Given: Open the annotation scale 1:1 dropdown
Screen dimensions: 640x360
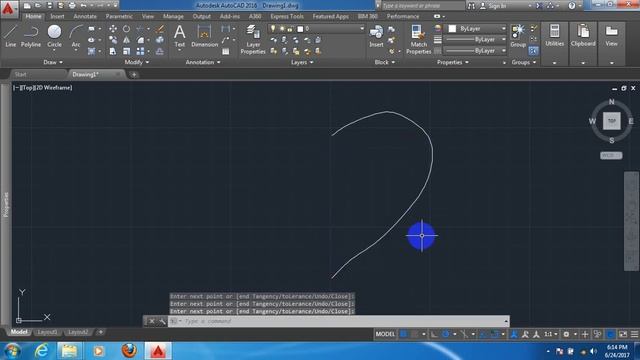Looking at the screenshot, I should [551, 334].
